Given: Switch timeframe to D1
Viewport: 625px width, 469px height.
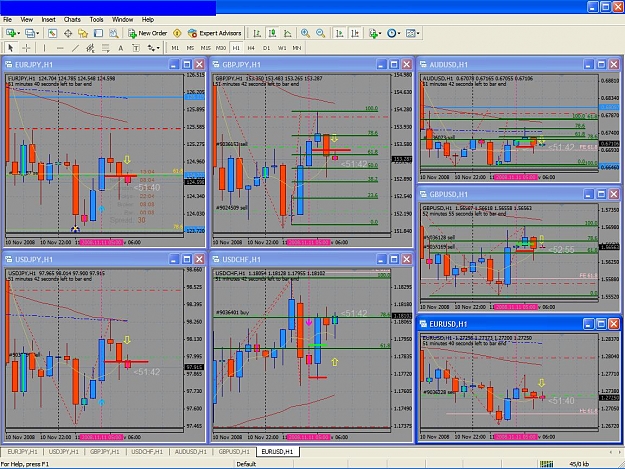Looking at the screenshot, I should point(267,48).
